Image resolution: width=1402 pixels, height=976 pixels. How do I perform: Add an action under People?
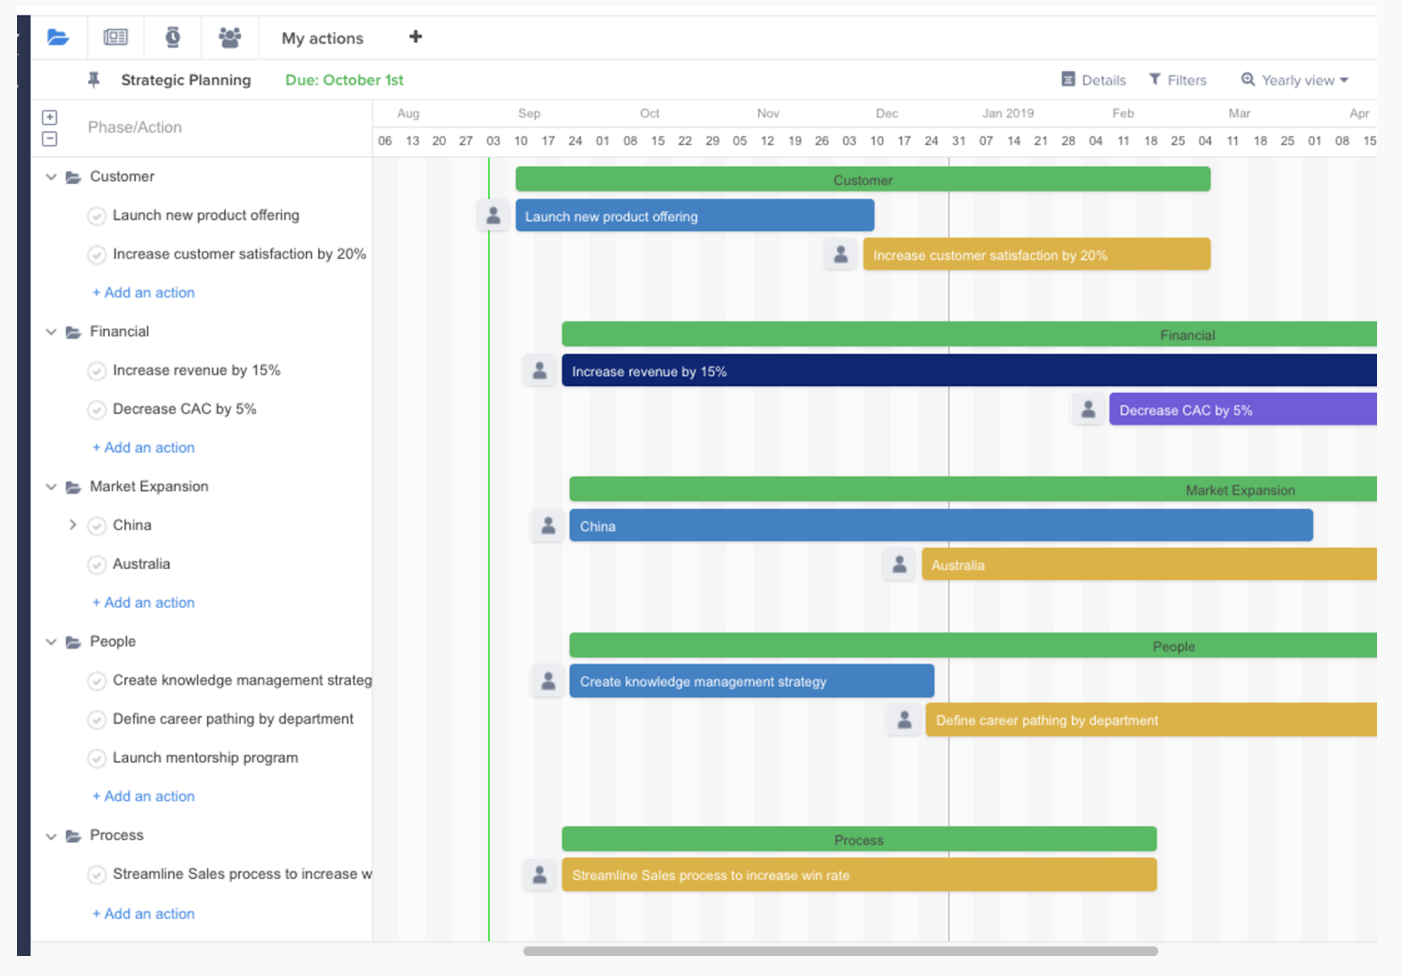pyautogui.click(x=144, y=797)
